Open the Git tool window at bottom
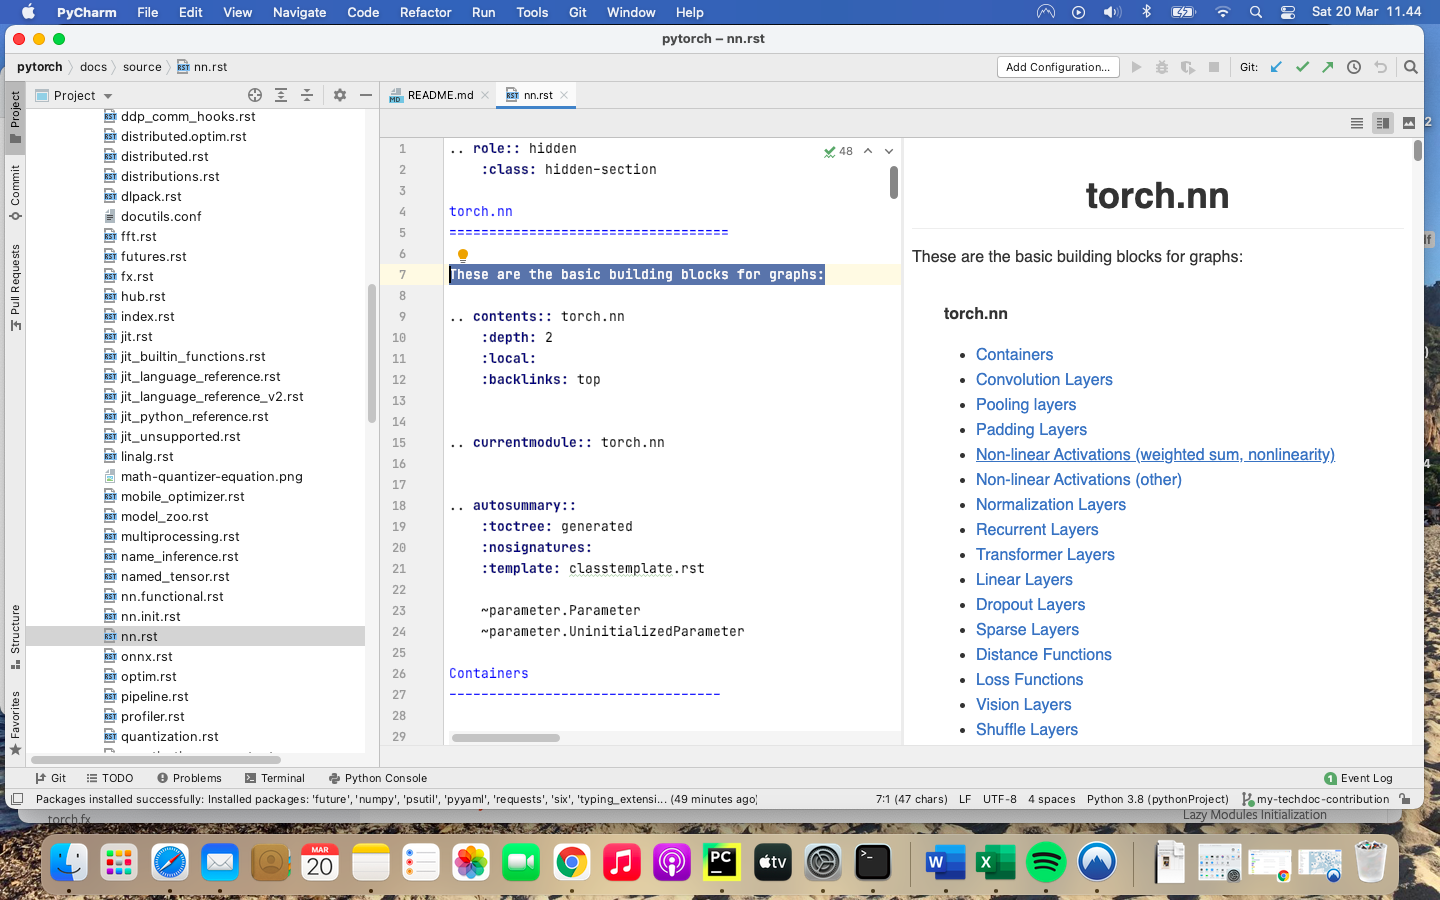The height and width of the screenshot is (900, 1440). pyautogui.click(x=50, y=778)
